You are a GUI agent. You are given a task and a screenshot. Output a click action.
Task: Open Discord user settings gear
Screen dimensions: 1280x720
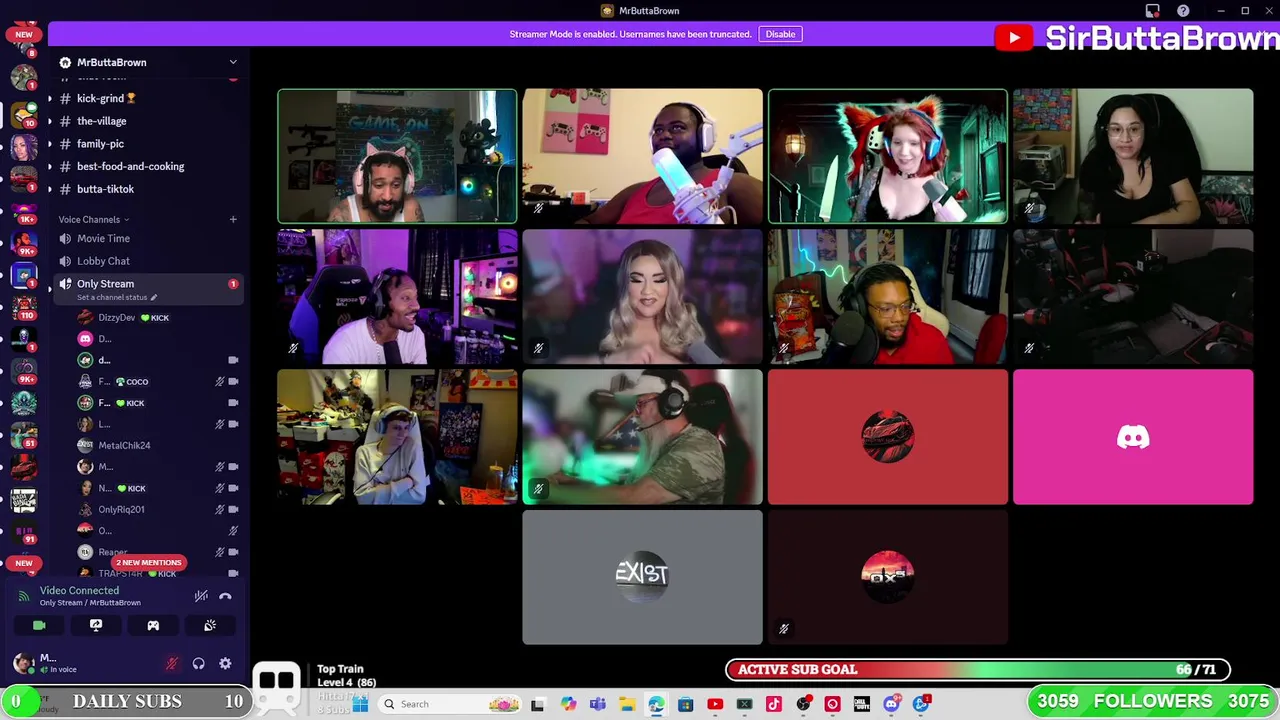pyautogui.click(x=225, y=663)
